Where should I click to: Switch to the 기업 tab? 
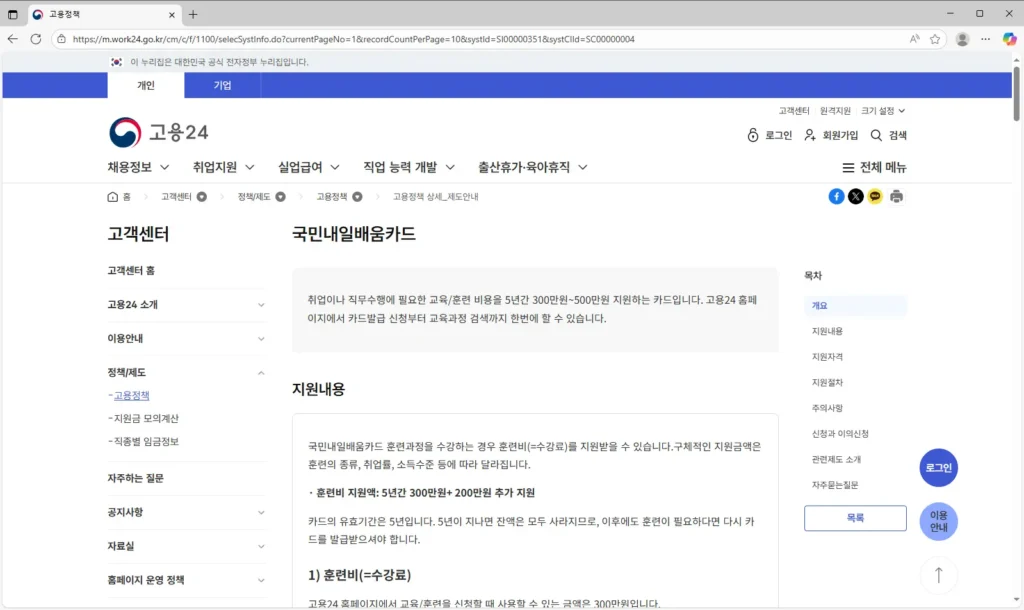pos(222,85)
